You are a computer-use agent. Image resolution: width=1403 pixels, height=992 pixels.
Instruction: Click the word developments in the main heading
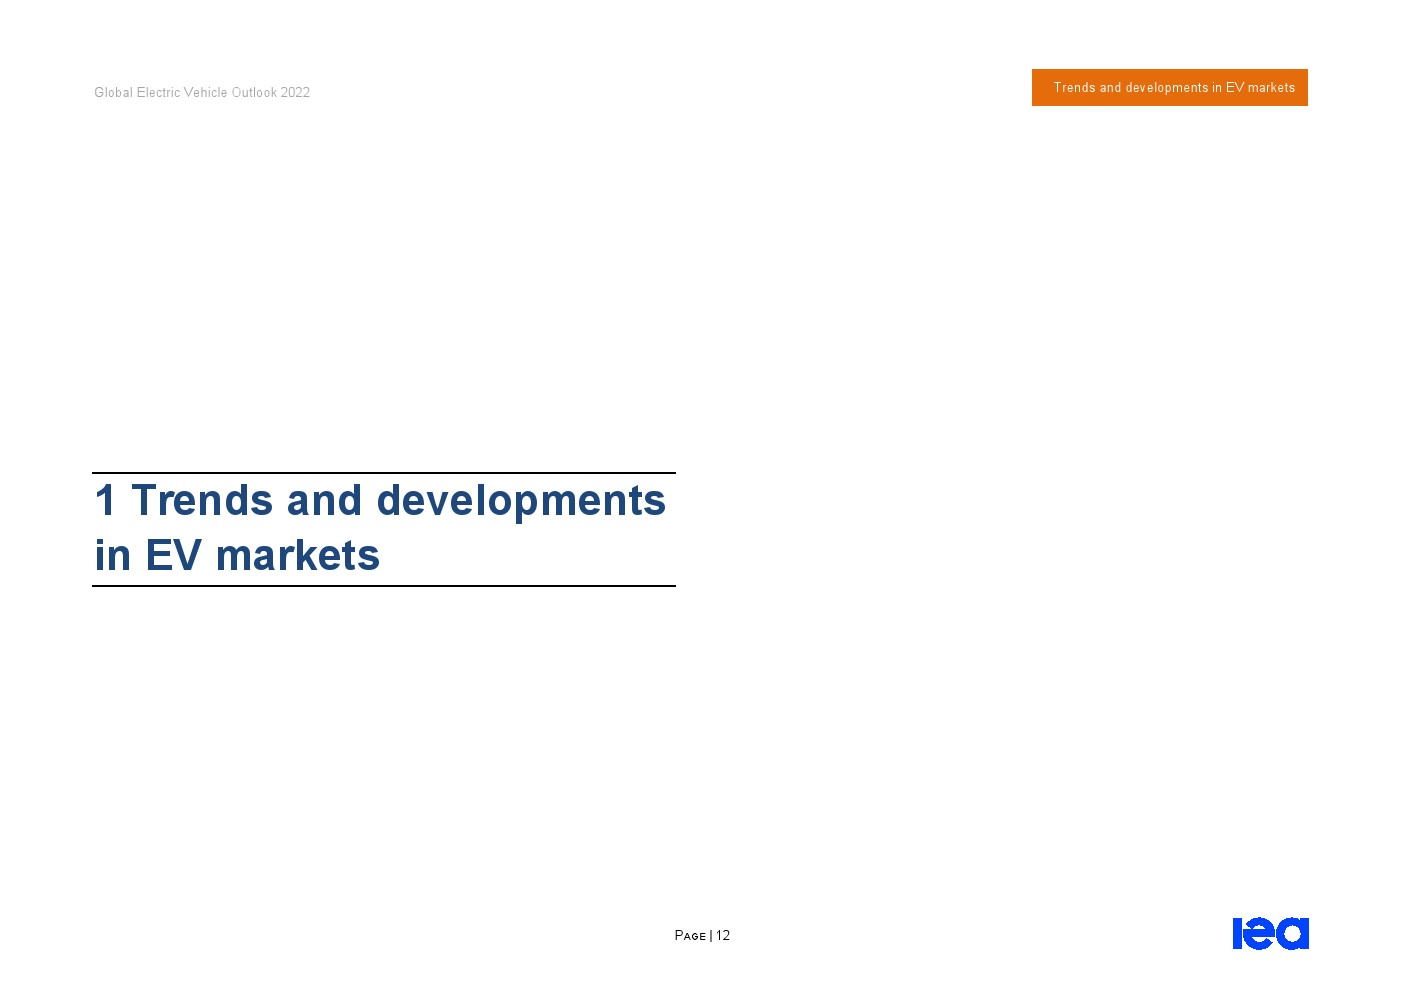[x=520, y=501]
